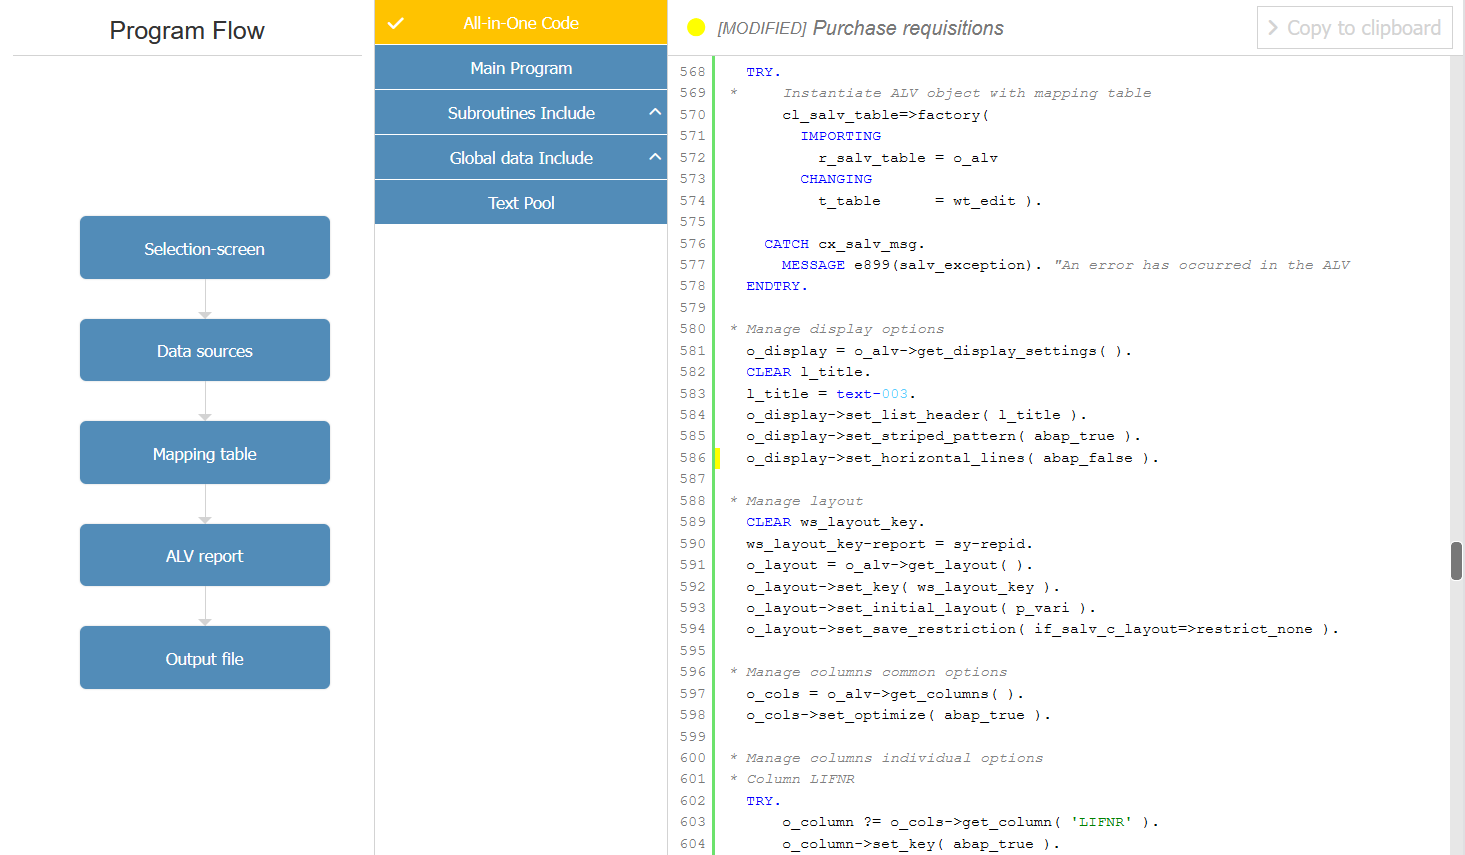Screen dimensions: 1465x855
Task: Open the Subroutines Include tab
Action: tap(521, 112)
